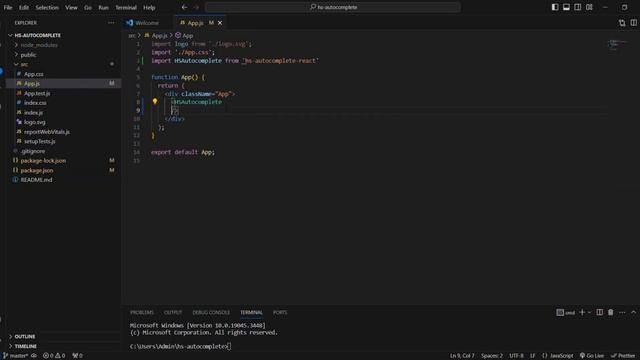Viewport: 640px width, 360px height.
Task: Kill terminal with trash icon
Action: pyautogui.click(x=611, y=313)
